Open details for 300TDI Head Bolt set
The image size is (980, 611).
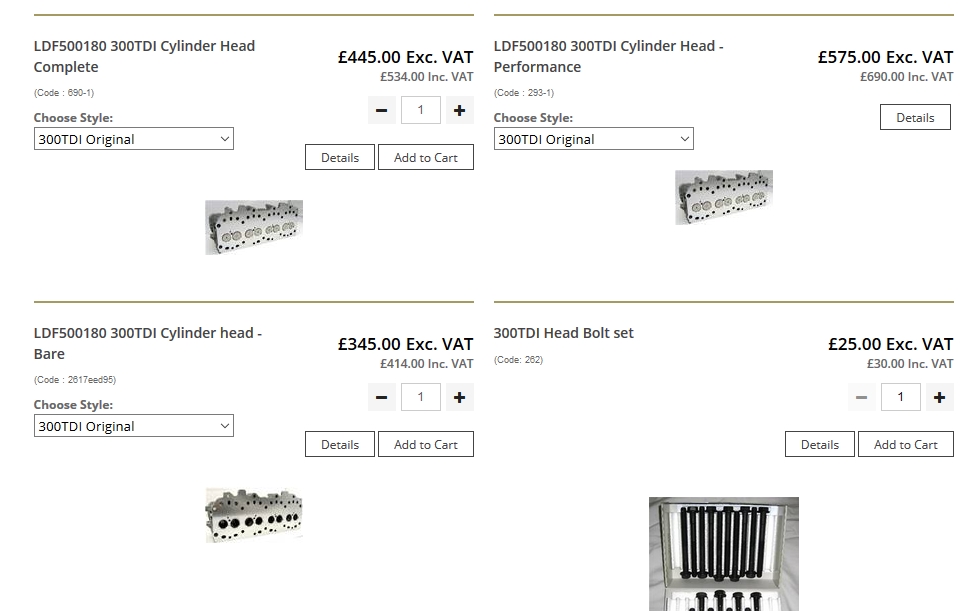point(820,444)
